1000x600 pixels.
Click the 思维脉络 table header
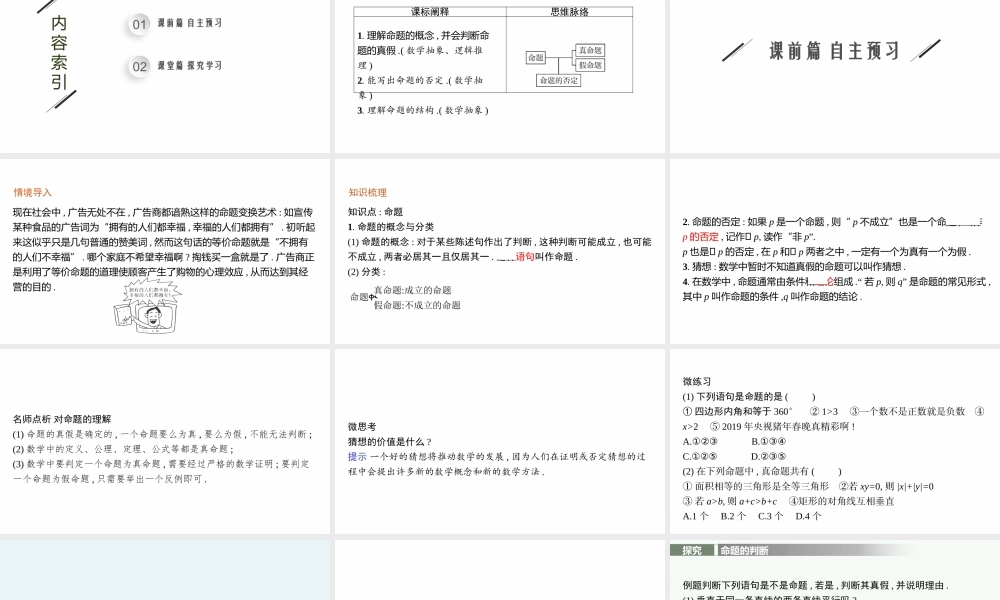(x=570, y=10)
